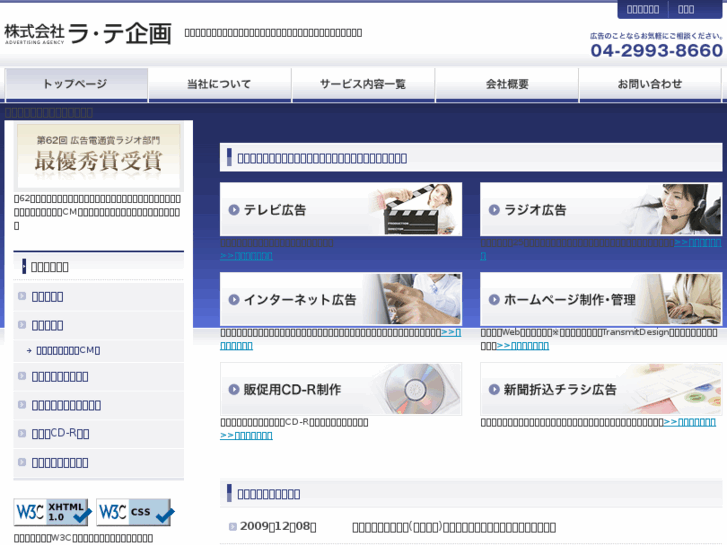
Task: Follow the details link under インターネット広告
Action: pos(451,332)
